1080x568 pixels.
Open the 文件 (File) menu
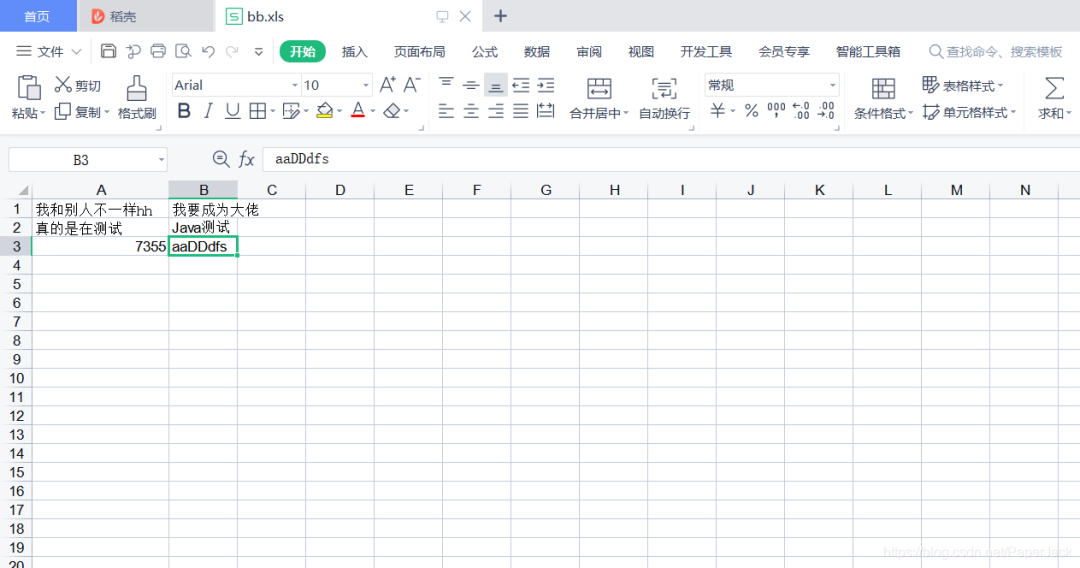coord(49,52)
